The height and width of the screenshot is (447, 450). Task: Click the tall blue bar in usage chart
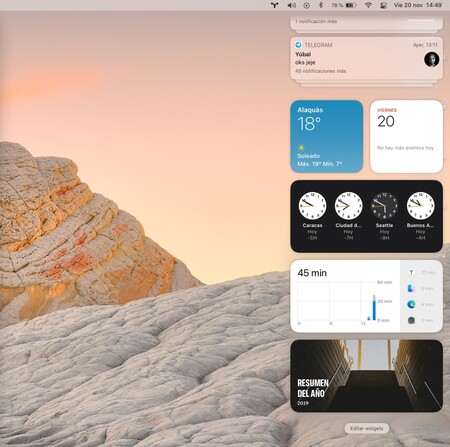(x=374, y=308)
